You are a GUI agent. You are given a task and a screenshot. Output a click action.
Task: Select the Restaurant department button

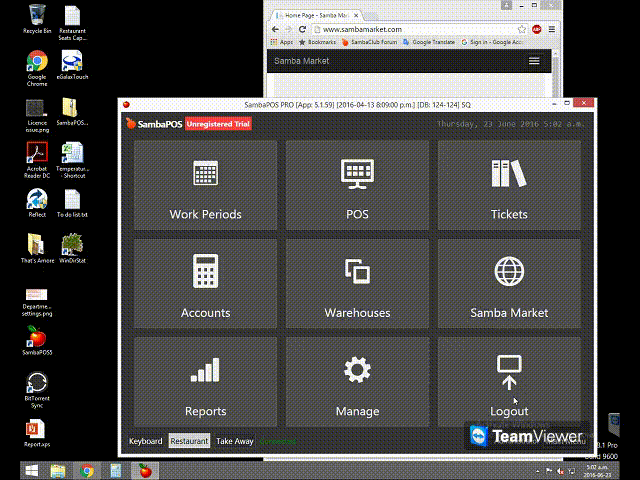189,441
